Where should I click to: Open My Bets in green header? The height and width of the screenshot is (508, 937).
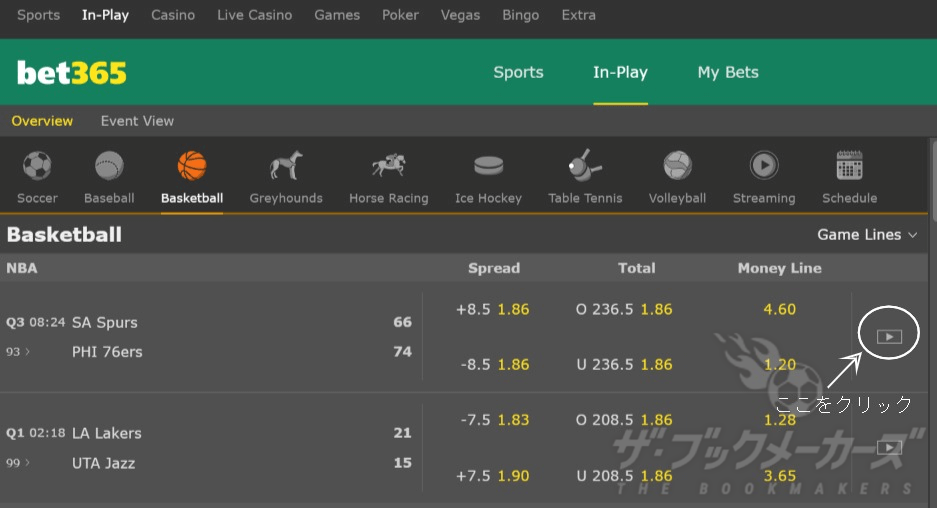[728, 72]
